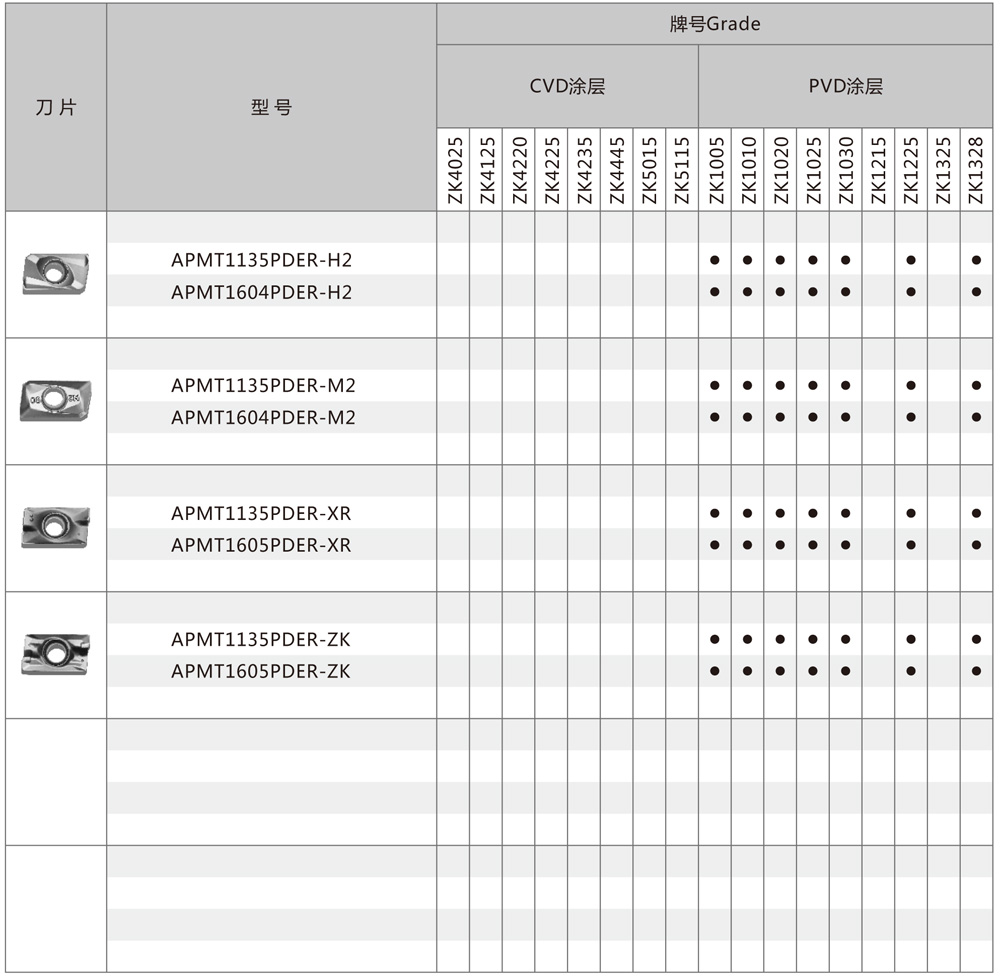Click the PVD涂层 column group header
Viewport: 1000px width, 980px height.
[x=845, y=86]
